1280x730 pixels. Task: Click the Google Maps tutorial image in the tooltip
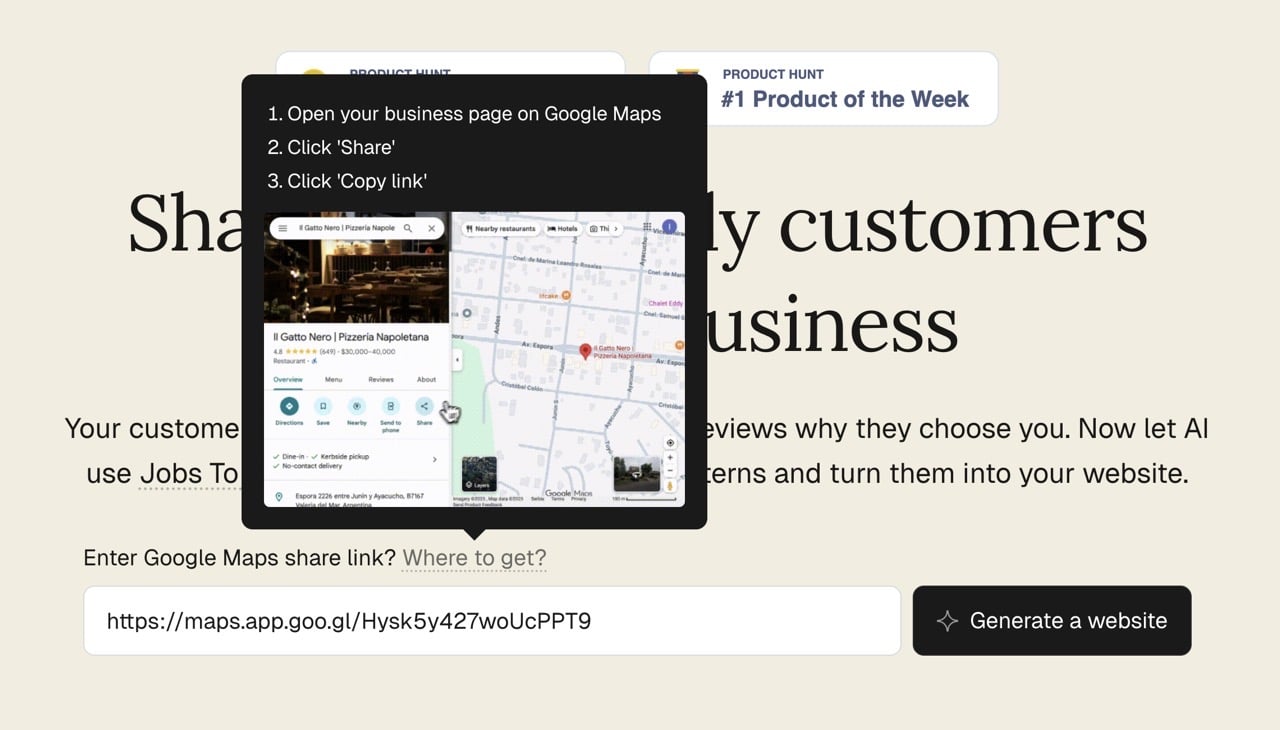pyautogui.click(x=474, y=359)
